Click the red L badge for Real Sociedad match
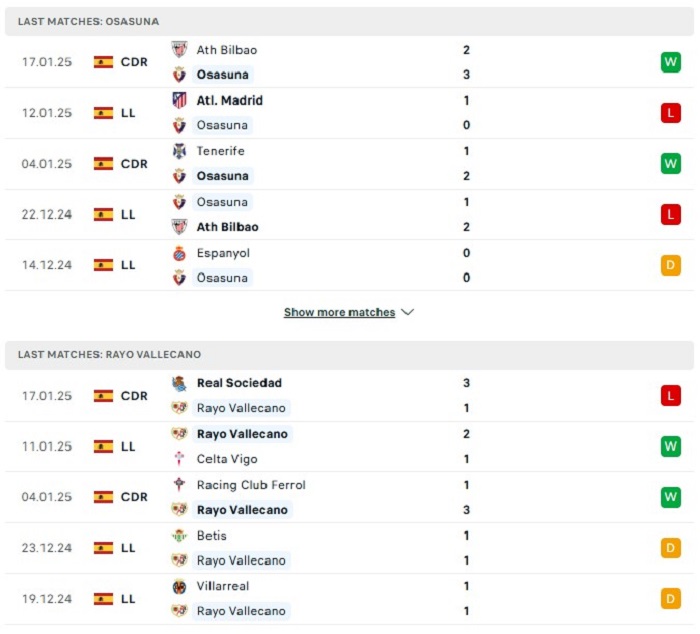This screenshot has height=634, width=700. [671, 396]
